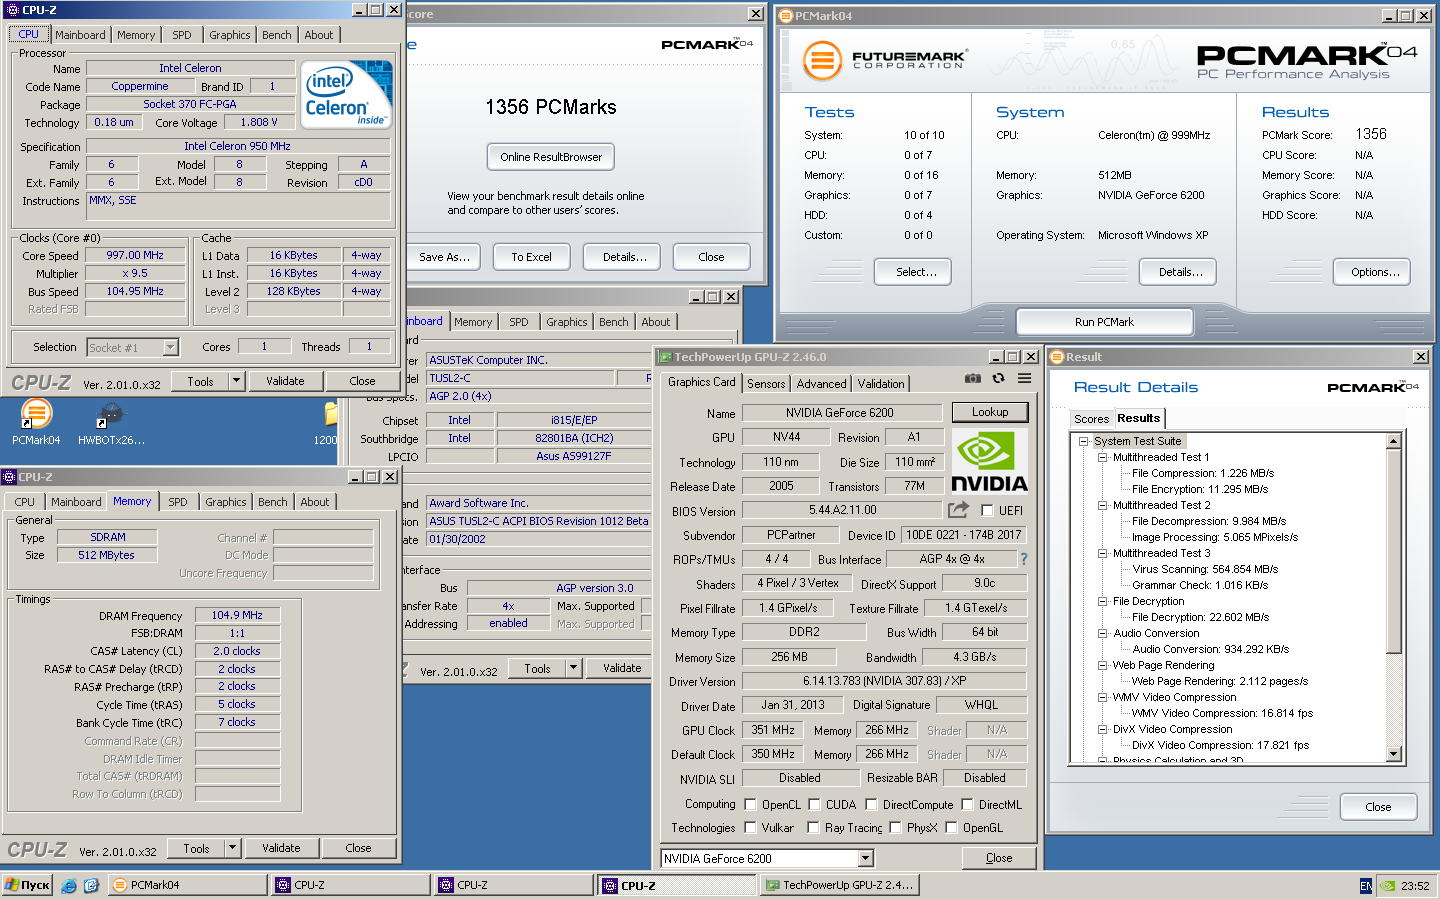Toggle PhysX checkbox
Screen dimensions: 1440x900
(895, 827)
